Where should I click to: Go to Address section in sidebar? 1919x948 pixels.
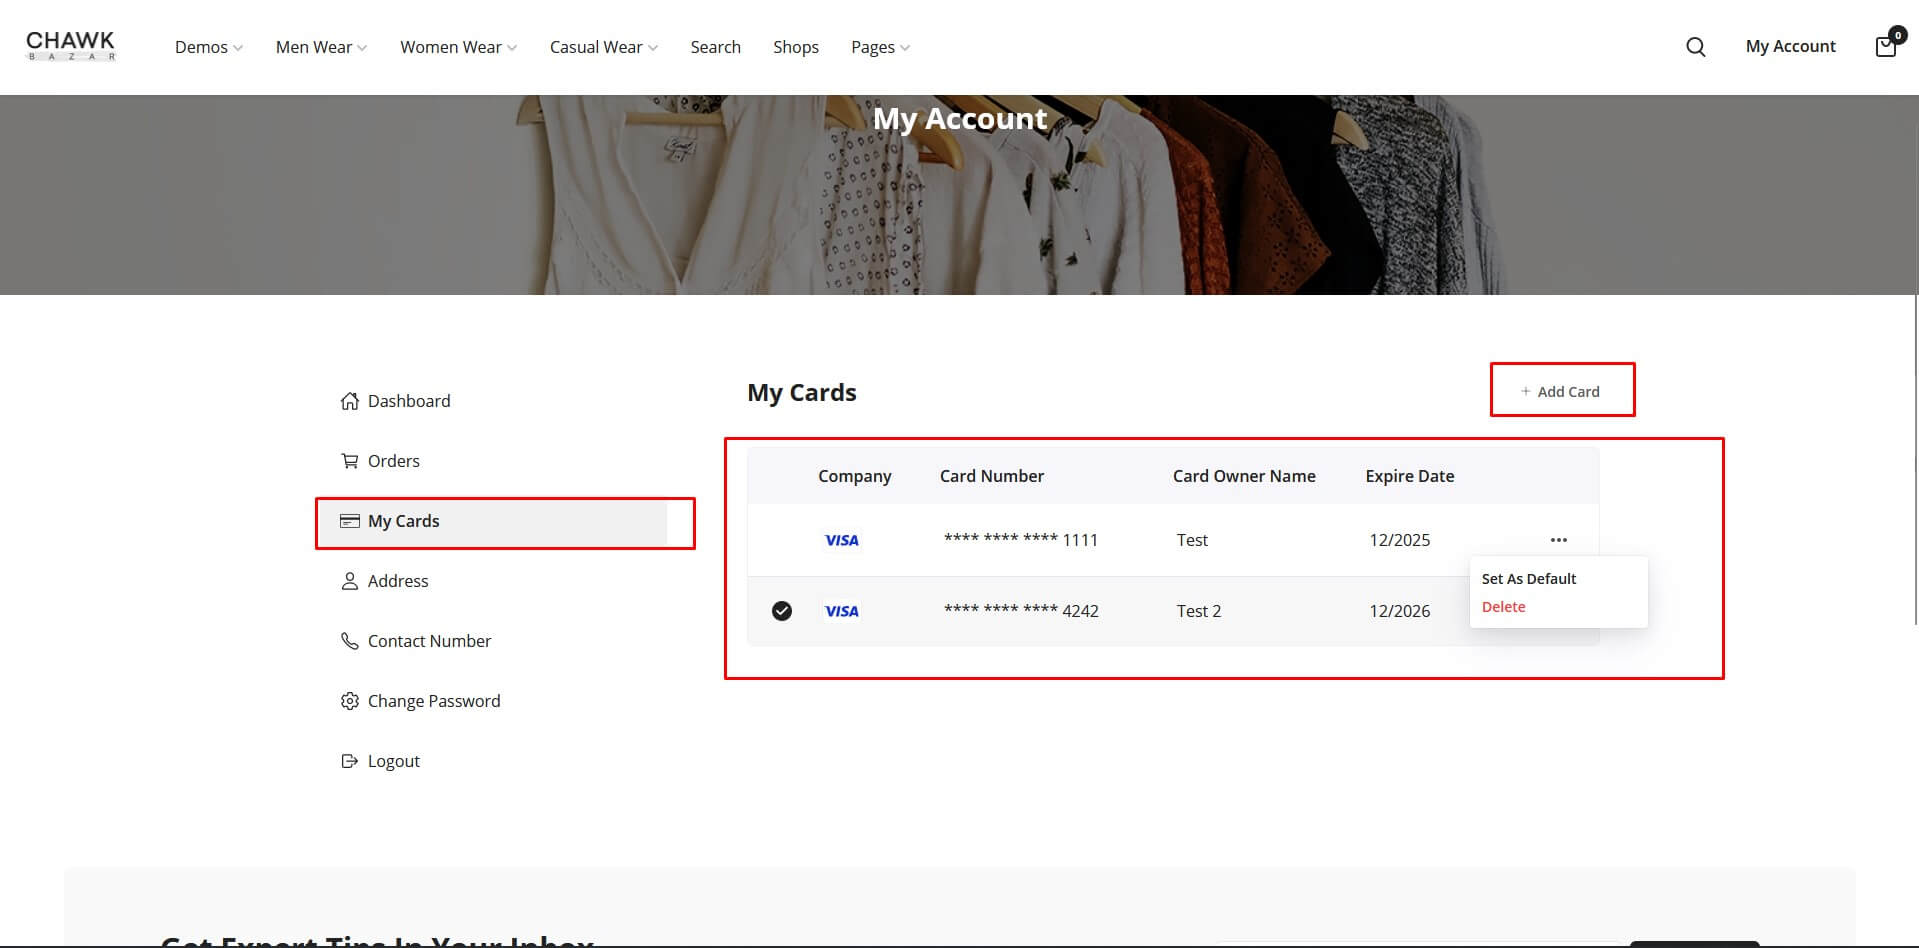coord(397,581)
